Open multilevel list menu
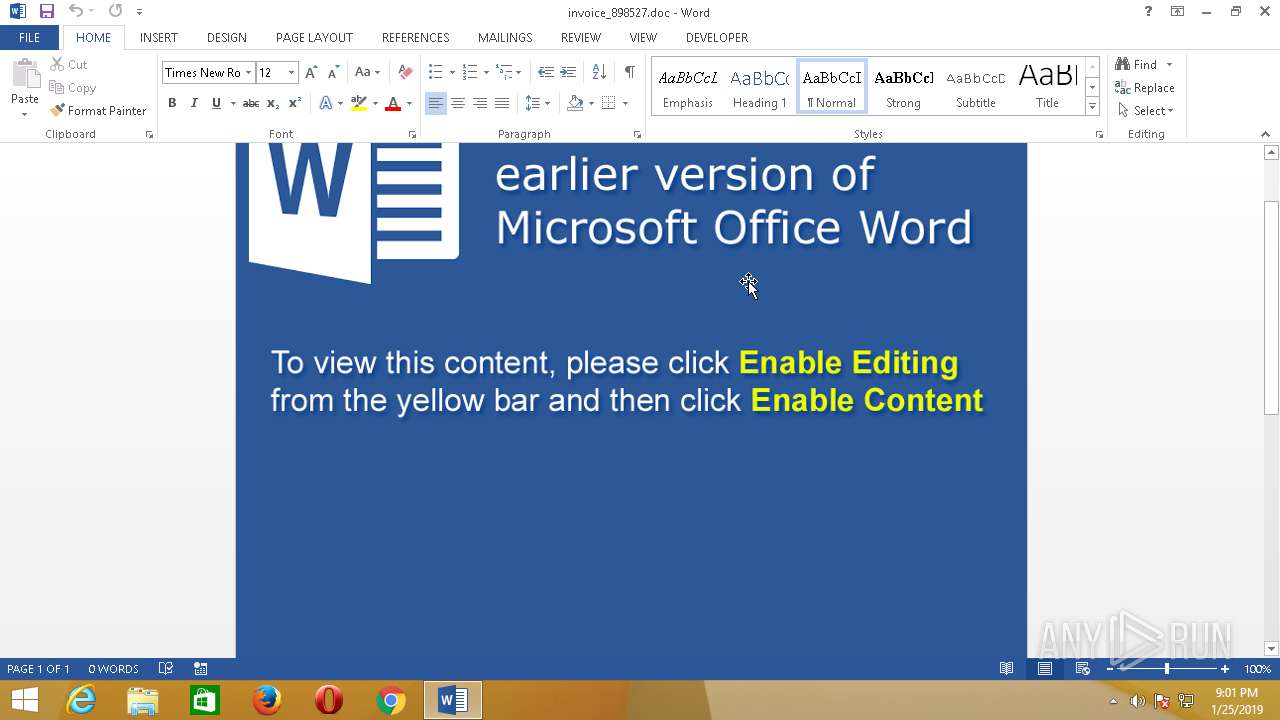Image resolution: width=1280 pixels, height=720 pixels. 506,72
